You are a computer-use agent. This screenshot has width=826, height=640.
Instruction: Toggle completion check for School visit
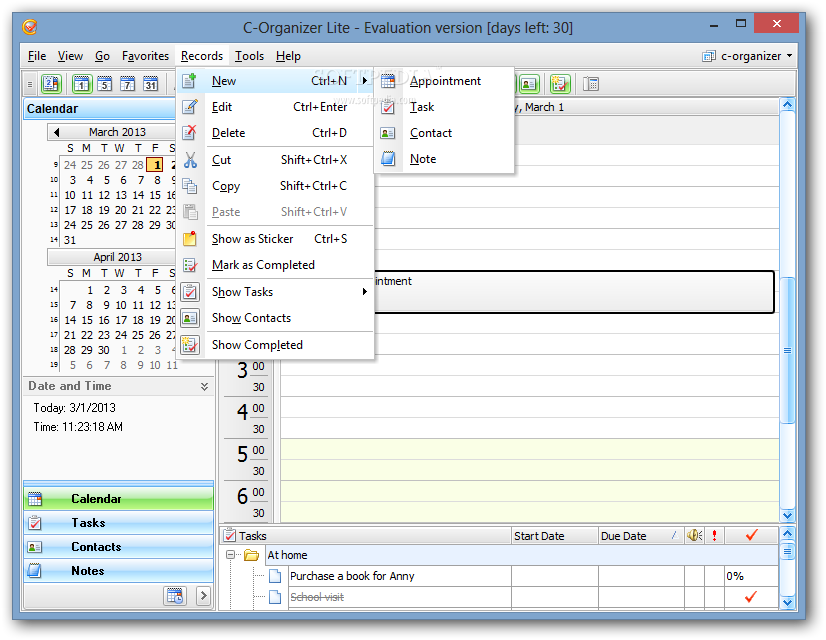751,597
